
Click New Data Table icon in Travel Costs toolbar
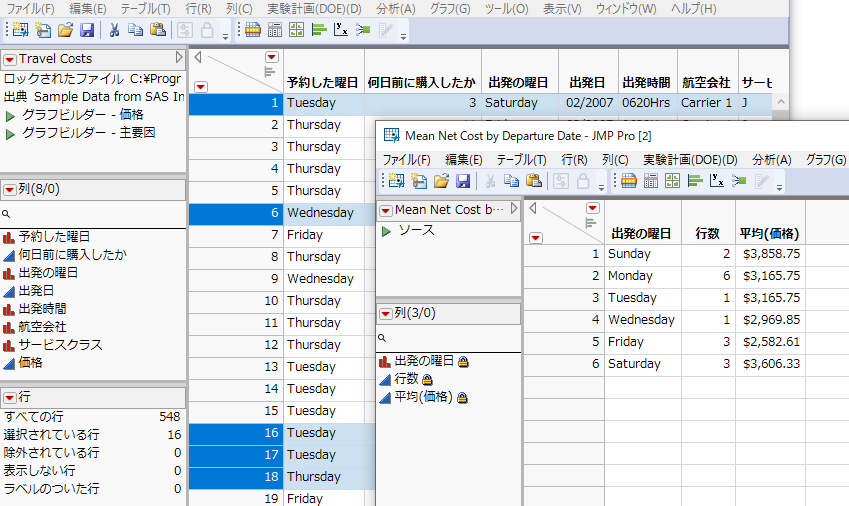21,30
